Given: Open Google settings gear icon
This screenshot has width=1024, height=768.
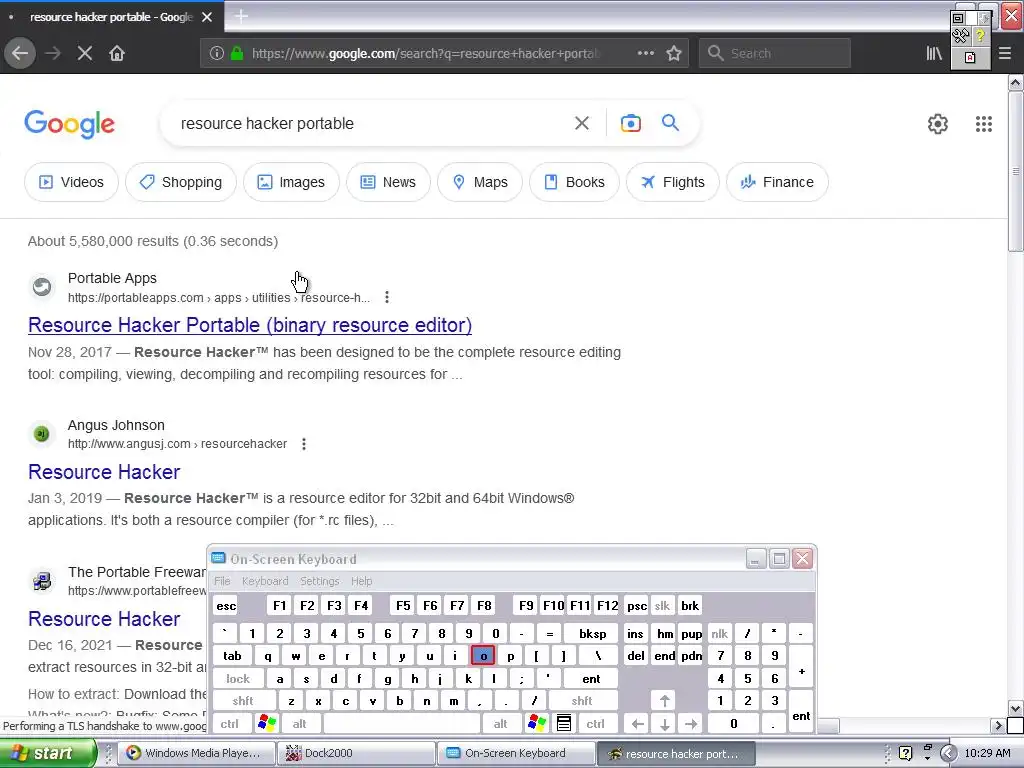Looking at the screenshot, I should tap(938, 123).
